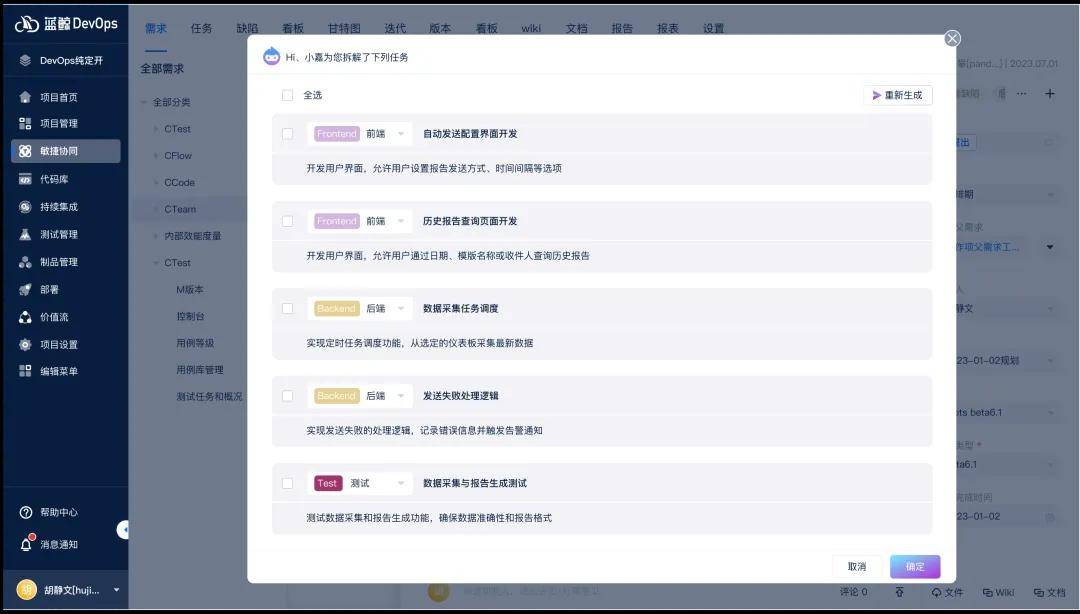Open type dropdown for 自动发送配置界面开发
This screenshot has width=1080, height=614.
click(x=360, y=134)
